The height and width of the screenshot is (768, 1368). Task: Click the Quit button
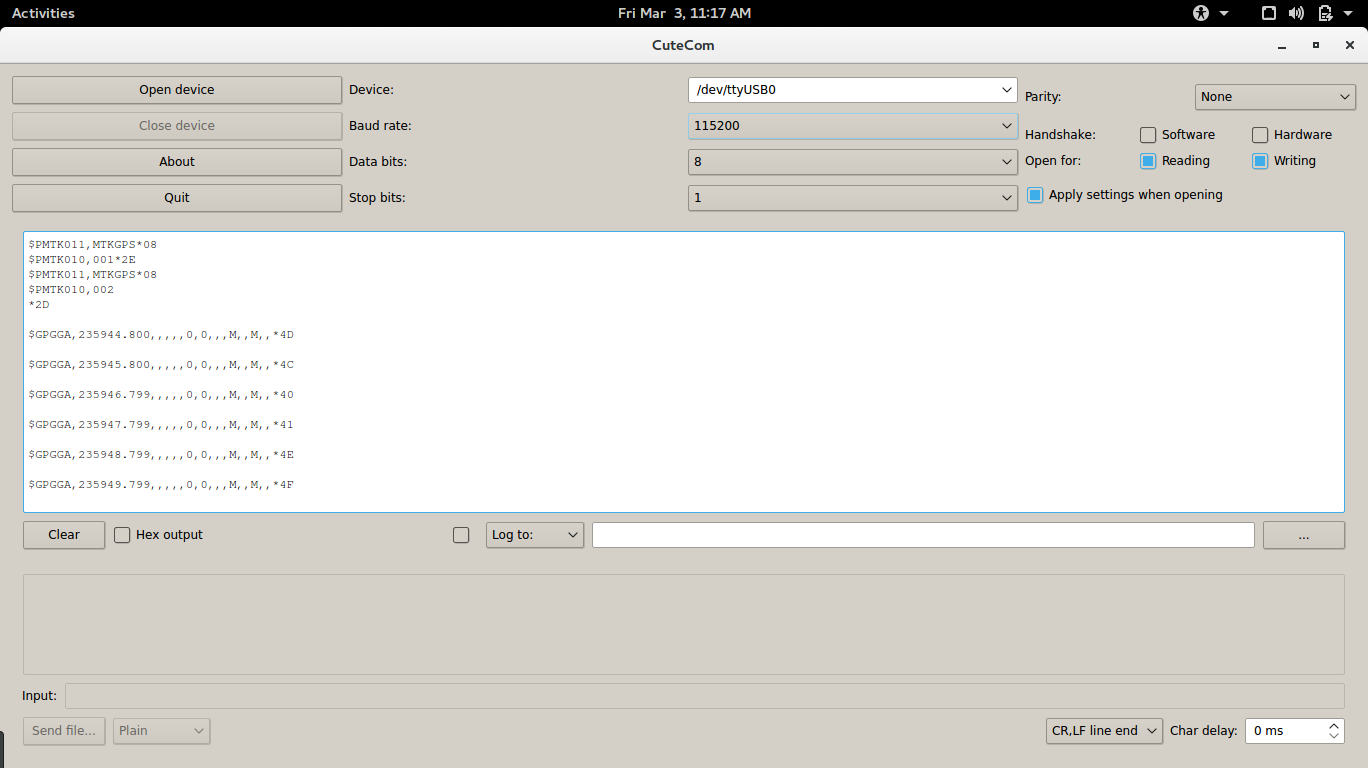point(177,197)
